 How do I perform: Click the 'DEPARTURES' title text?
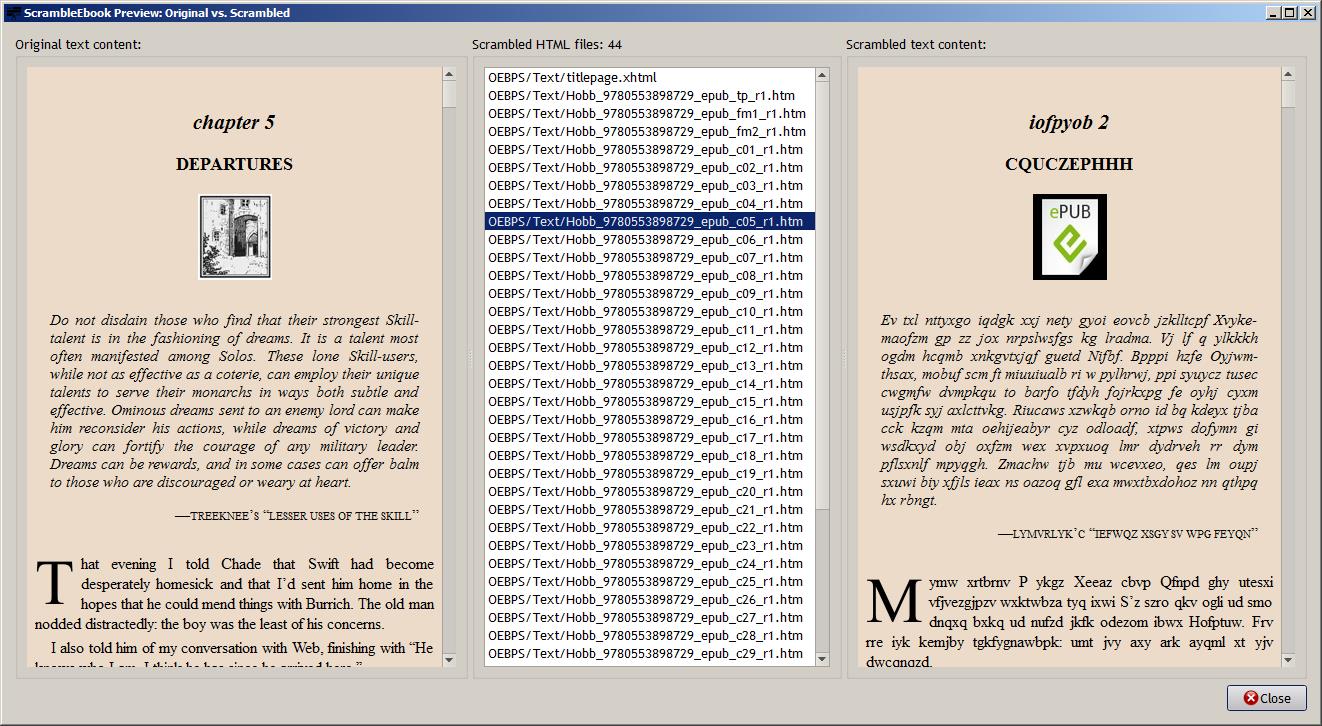(x=234, y=164)
